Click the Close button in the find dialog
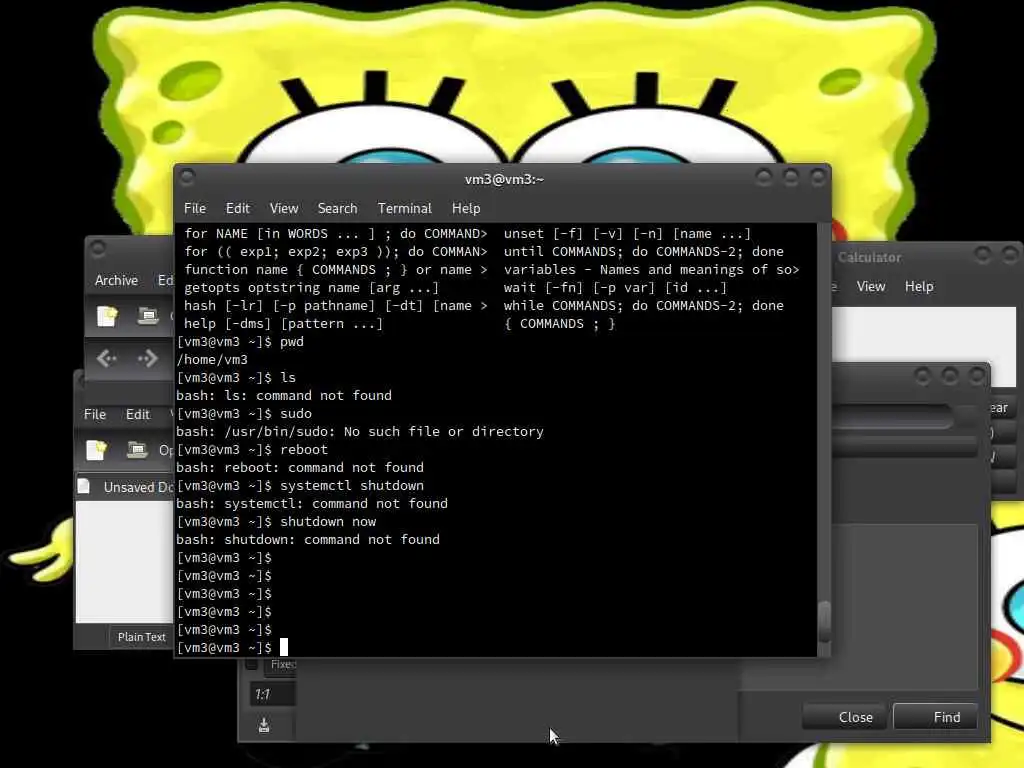Viewport: 1024px width, 768px height. [x=844, y=717]
